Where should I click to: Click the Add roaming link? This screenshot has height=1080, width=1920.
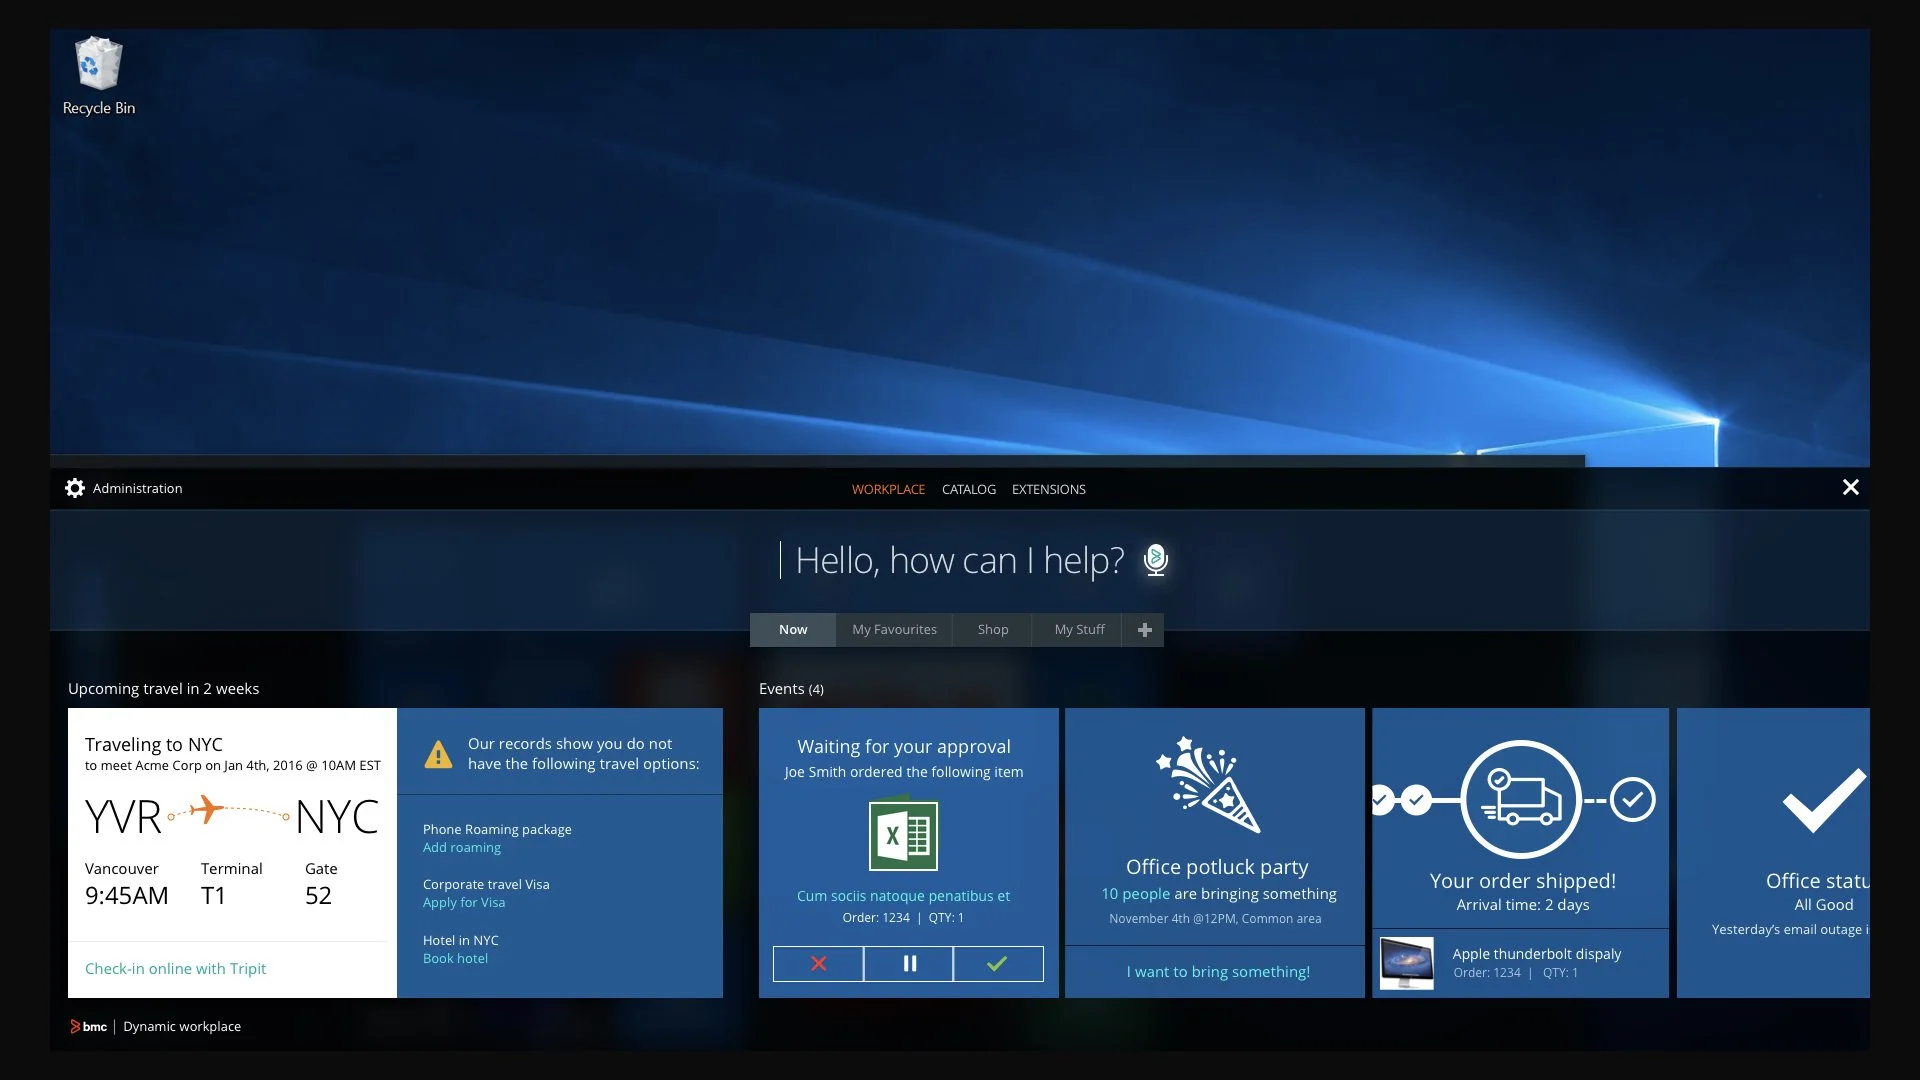coord(461,848)
